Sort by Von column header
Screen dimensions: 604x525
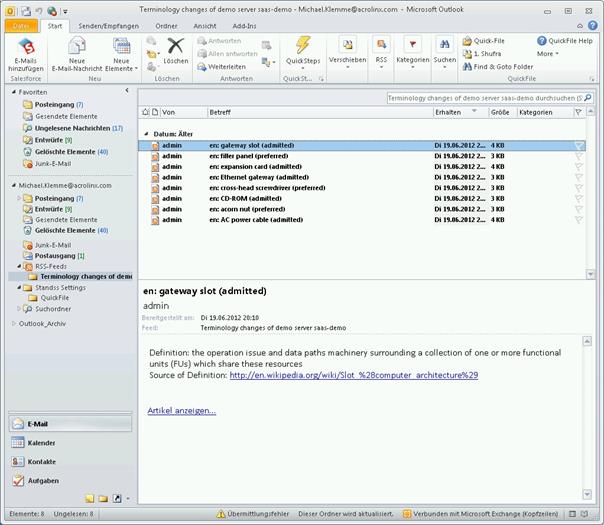click(184, 112)
